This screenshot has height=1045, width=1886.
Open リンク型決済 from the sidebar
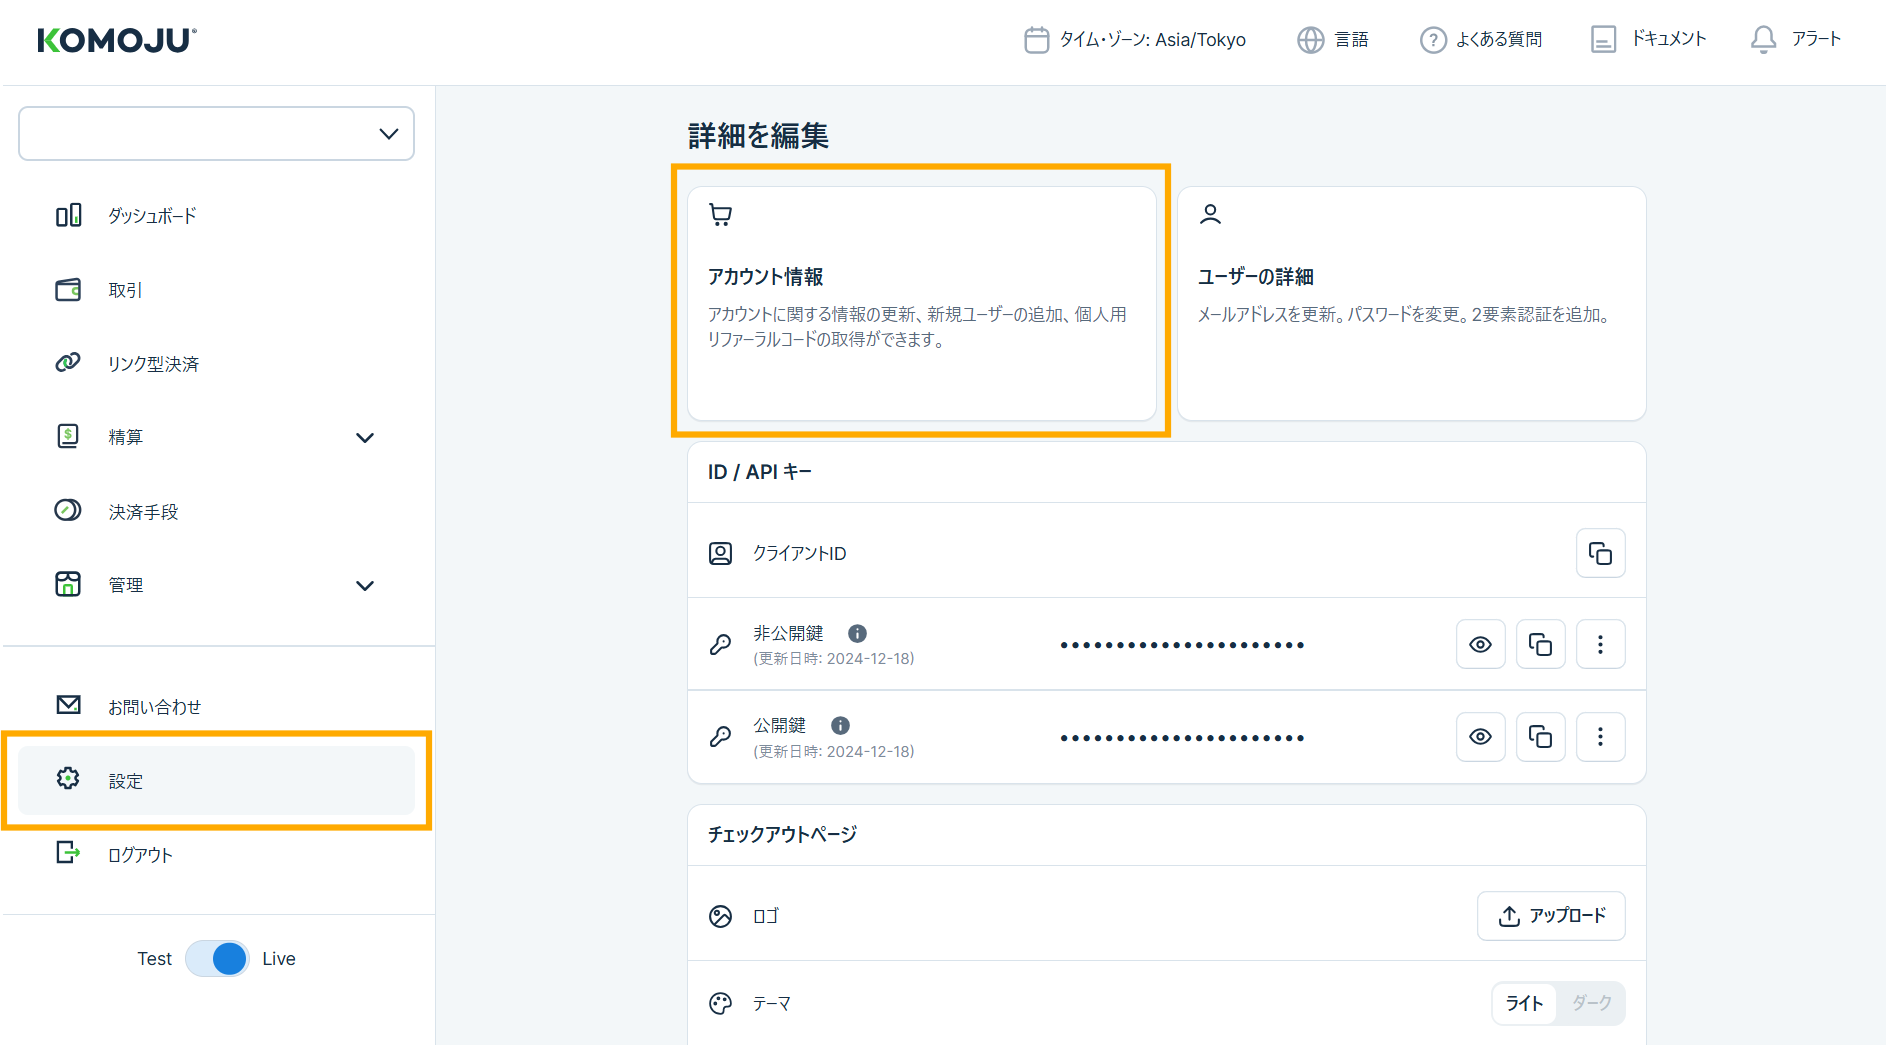point(68,363)
